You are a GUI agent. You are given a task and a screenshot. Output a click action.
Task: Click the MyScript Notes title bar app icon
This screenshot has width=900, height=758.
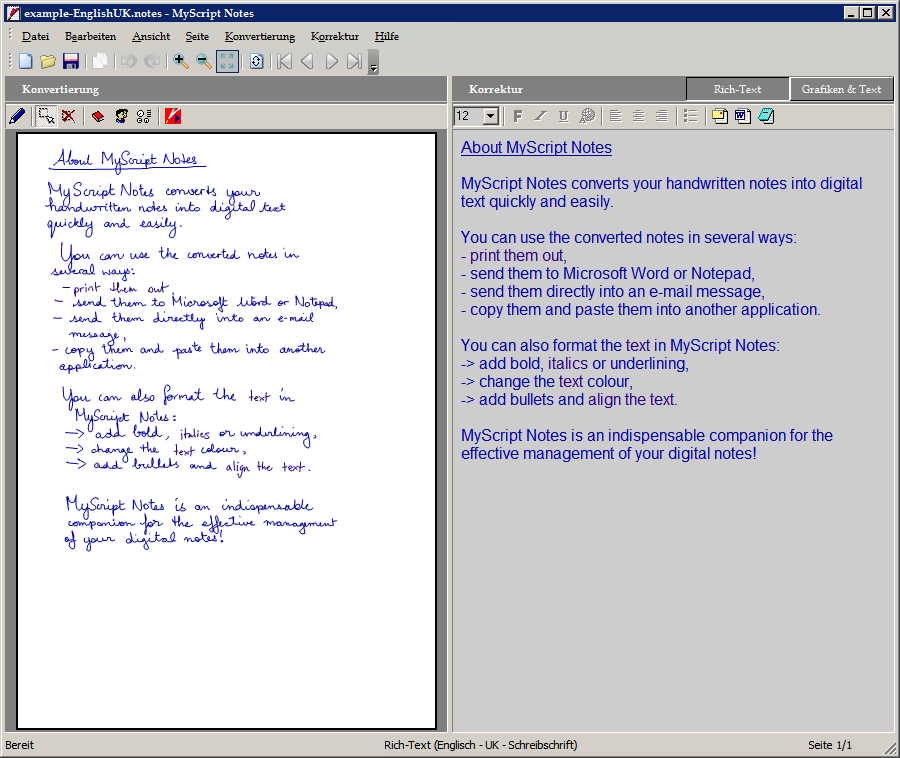click(x=13, y=13)
